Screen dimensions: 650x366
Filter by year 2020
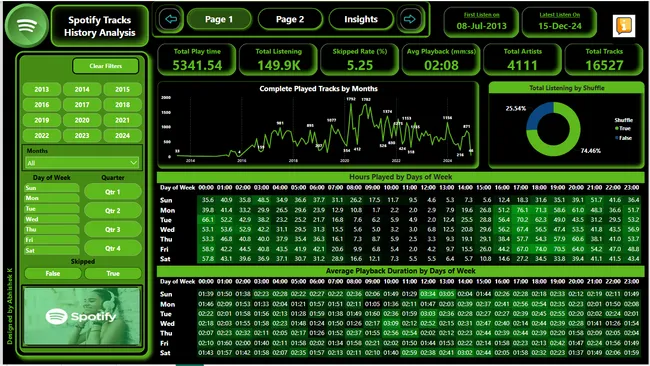coord(82,120)
